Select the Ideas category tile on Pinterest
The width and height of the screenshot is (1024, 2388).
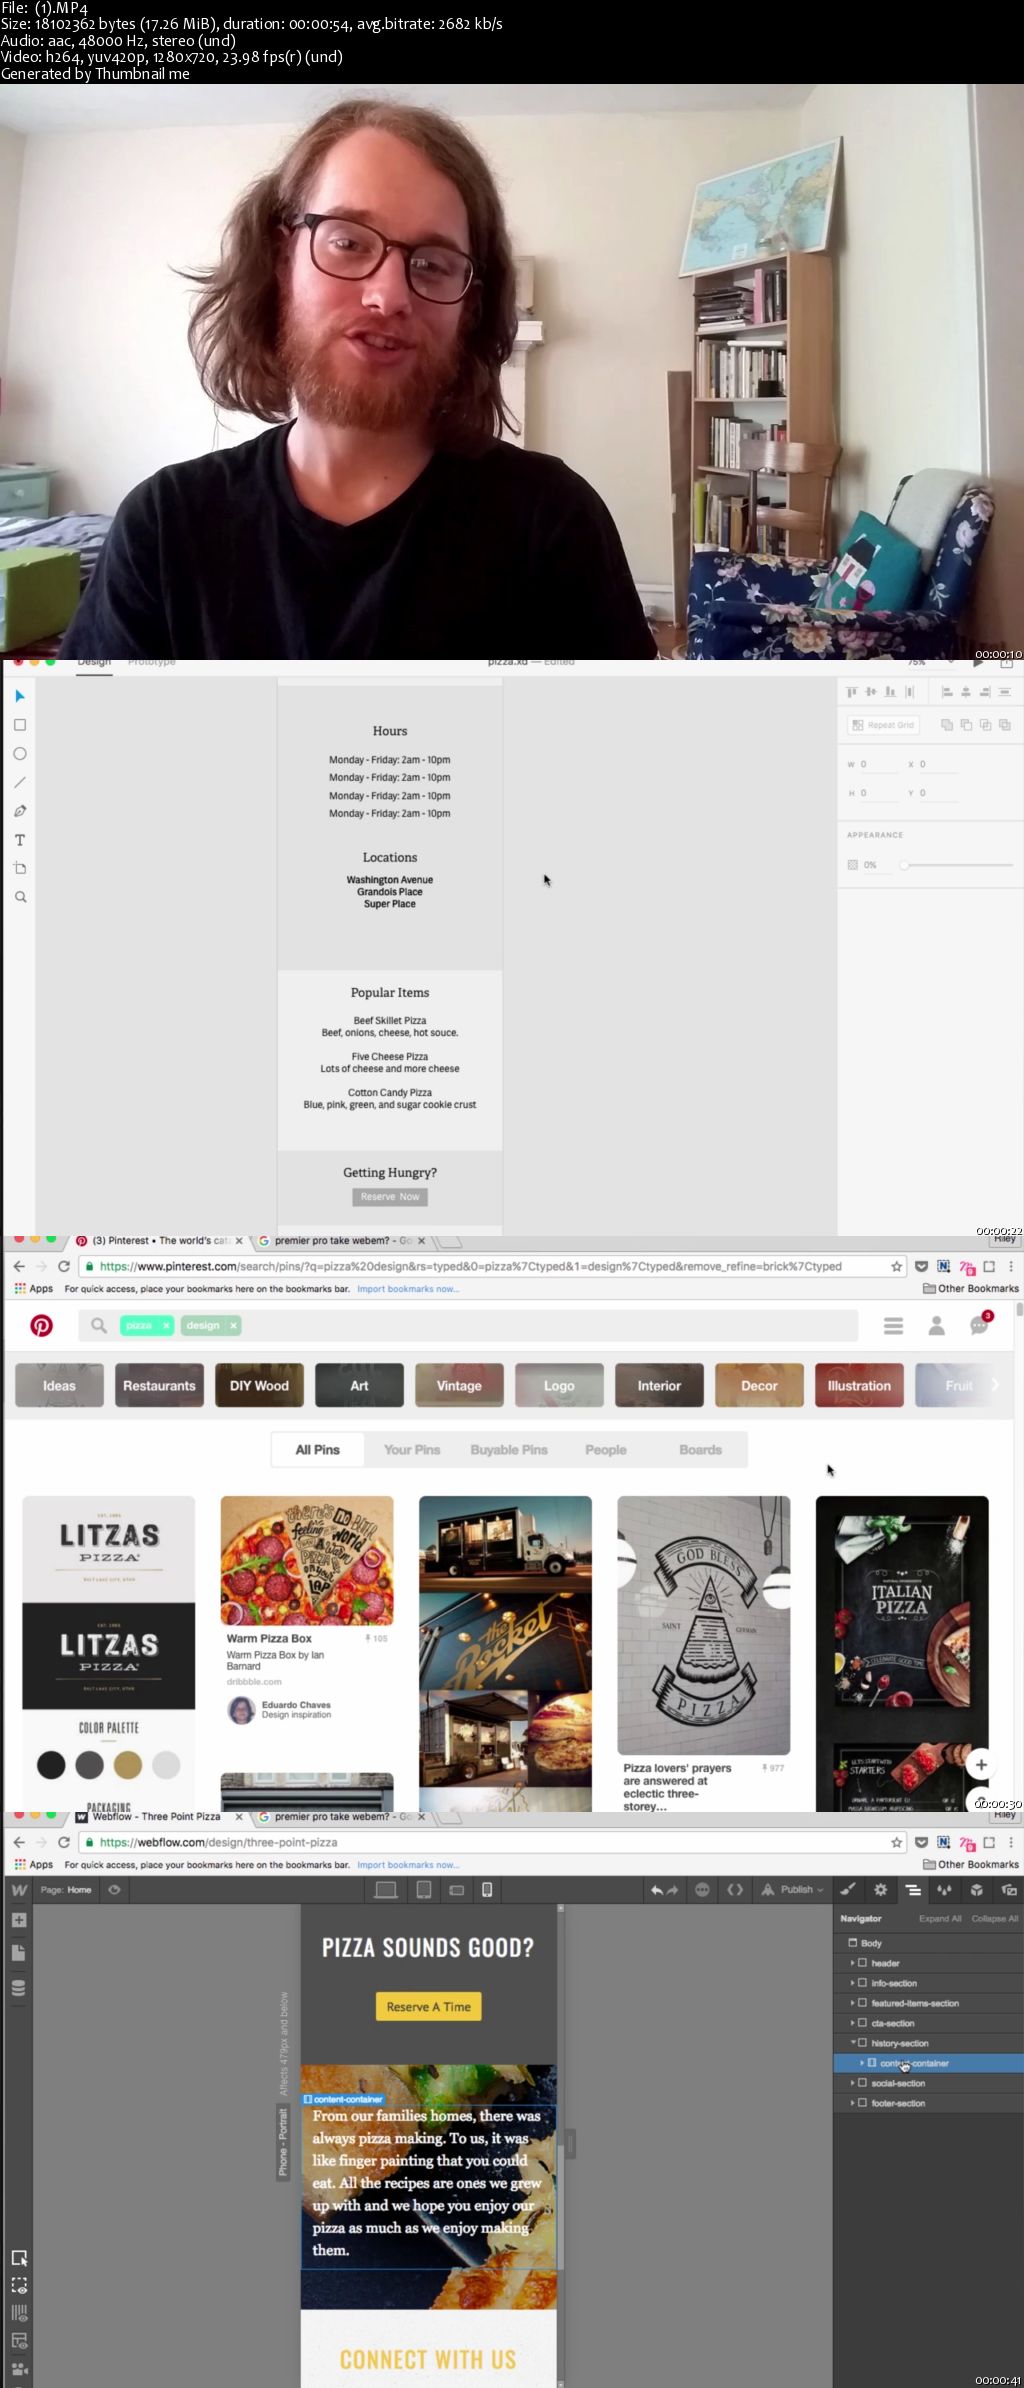pos(59,1386)
